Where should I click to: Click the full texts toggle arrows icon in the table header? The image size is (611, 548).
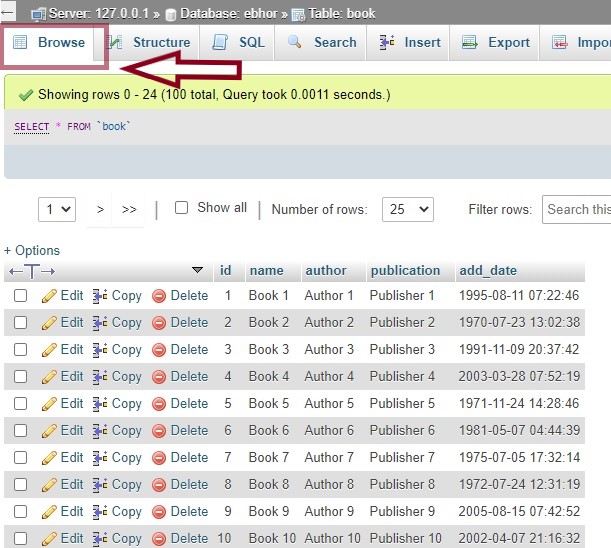pos(32,271)
